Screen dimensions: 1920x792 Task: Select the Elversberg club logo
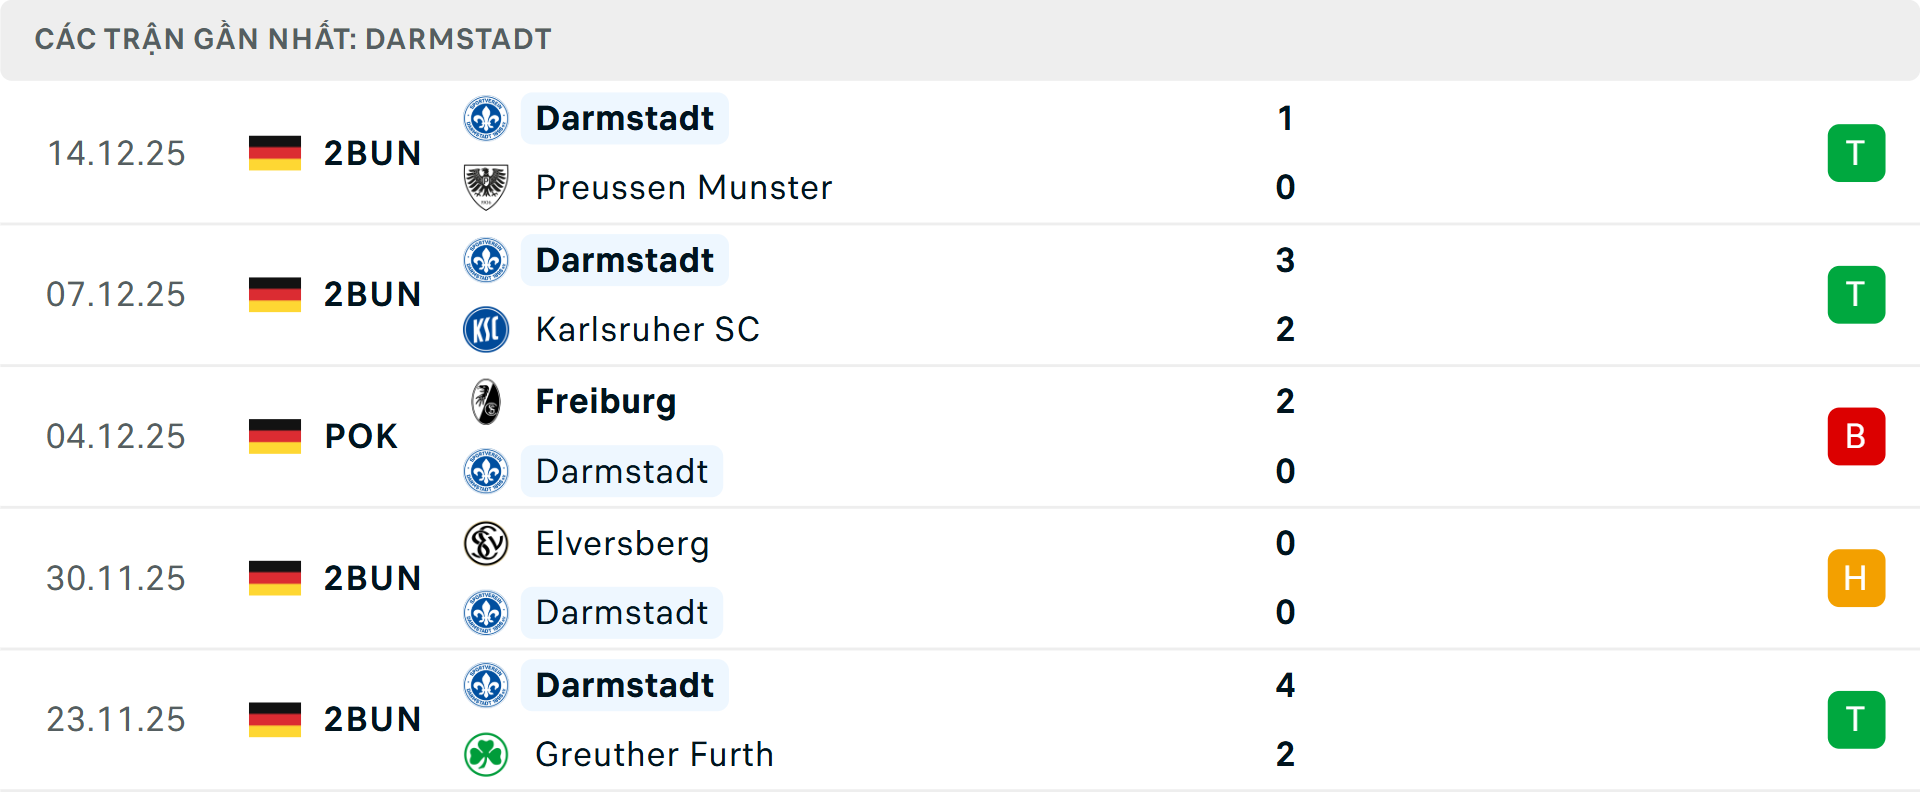(x=486, y=543)
